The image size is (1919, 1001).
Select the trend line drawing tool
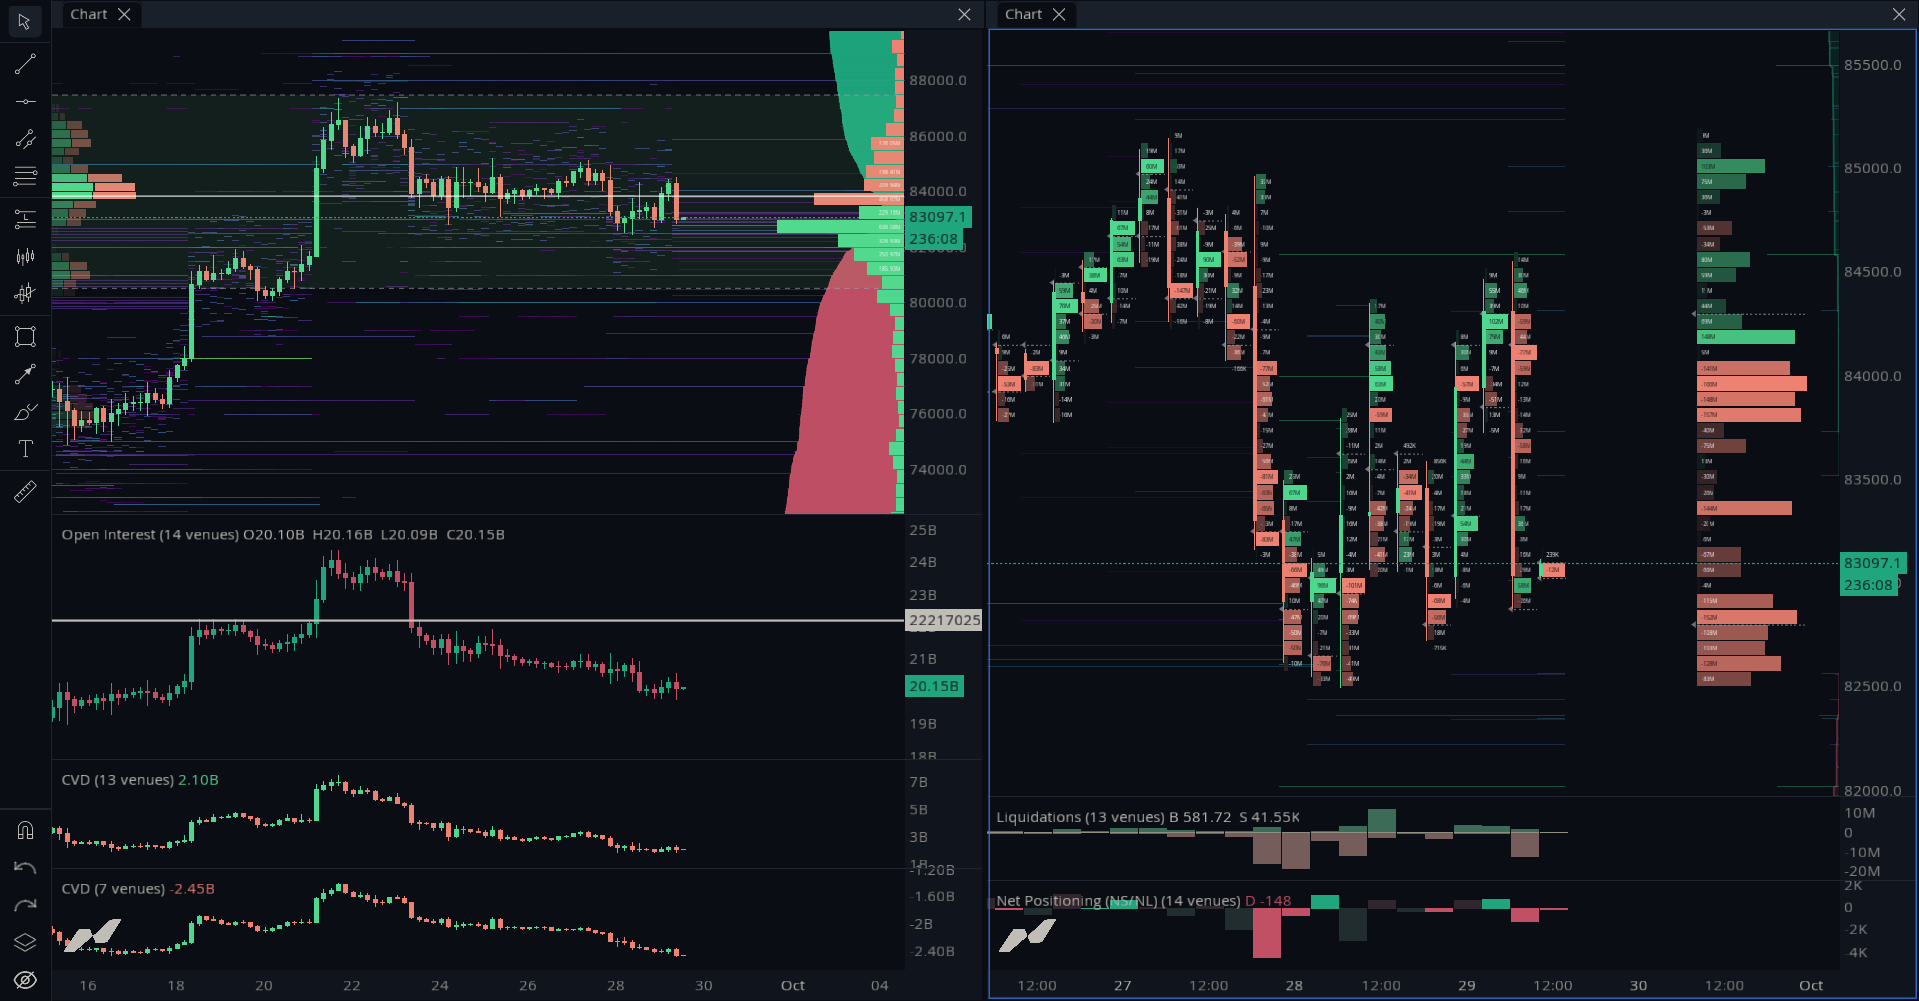[x=25, y=64]
